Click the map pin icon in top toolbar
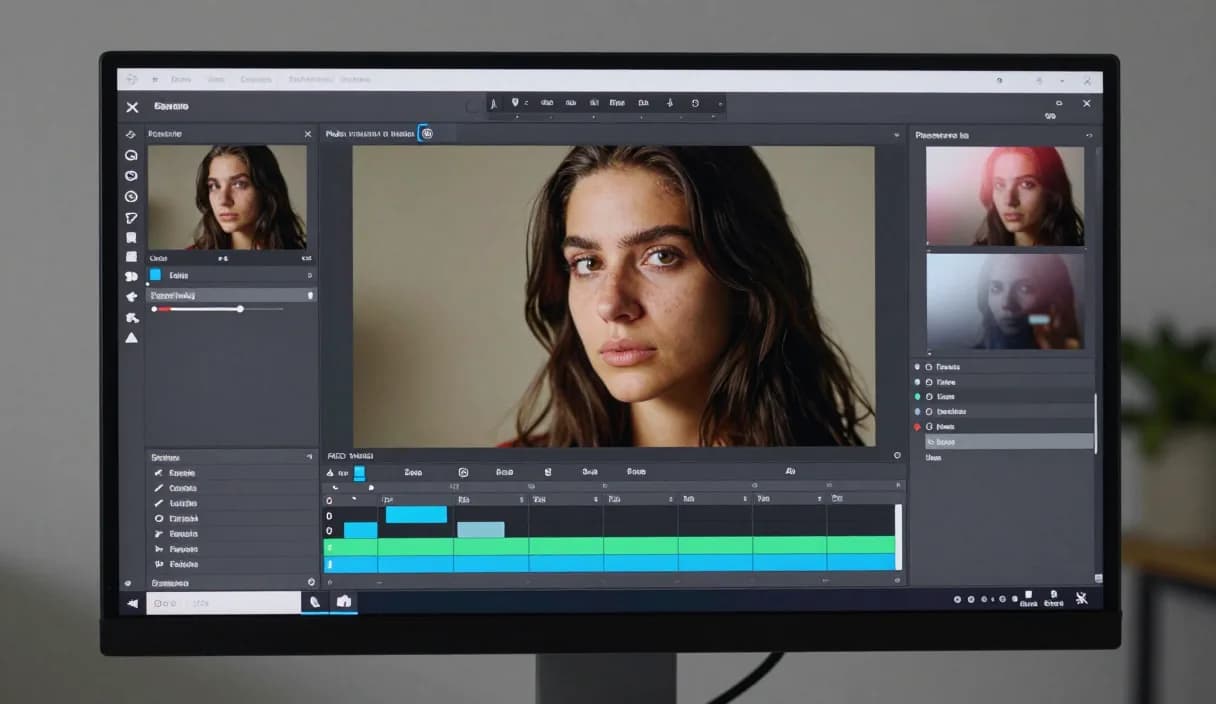 pos(515,102)
